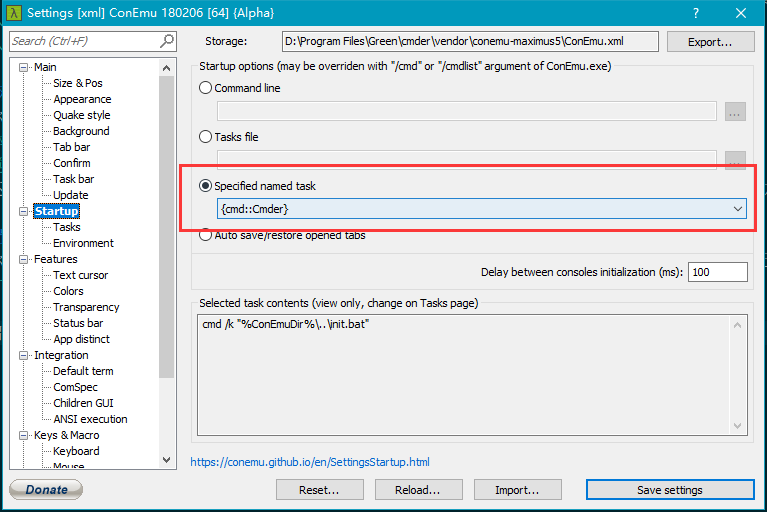767x512 pixels.
Task: Click the Main tree label
Action: point(45,67)
